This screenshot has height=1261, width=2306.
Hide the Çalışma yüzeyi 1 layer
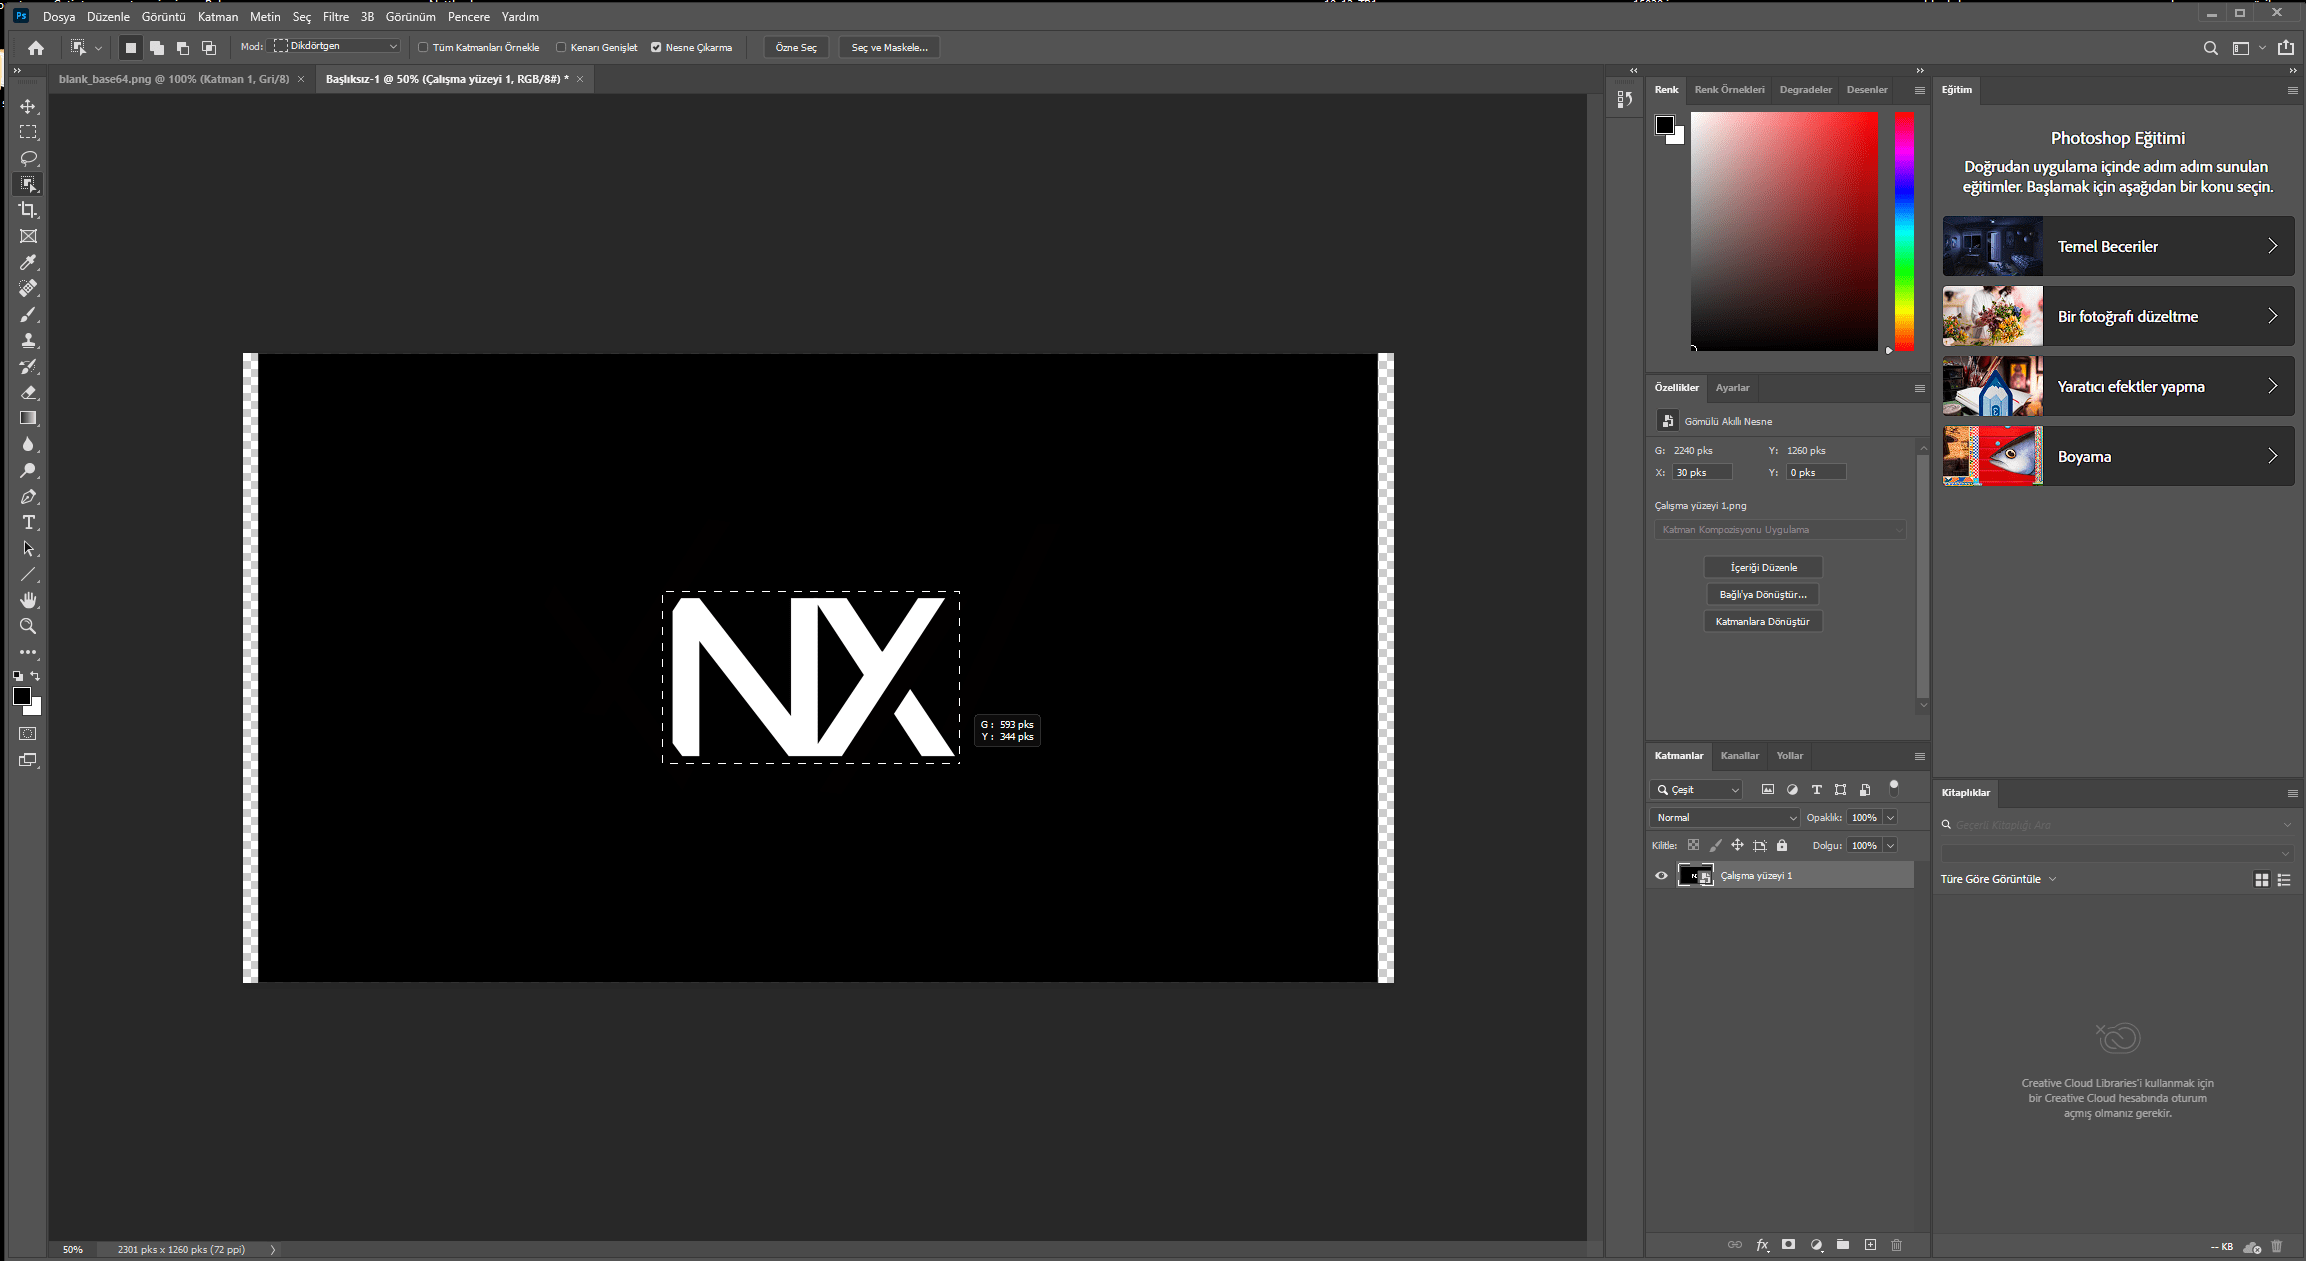tap(1661, 876)
